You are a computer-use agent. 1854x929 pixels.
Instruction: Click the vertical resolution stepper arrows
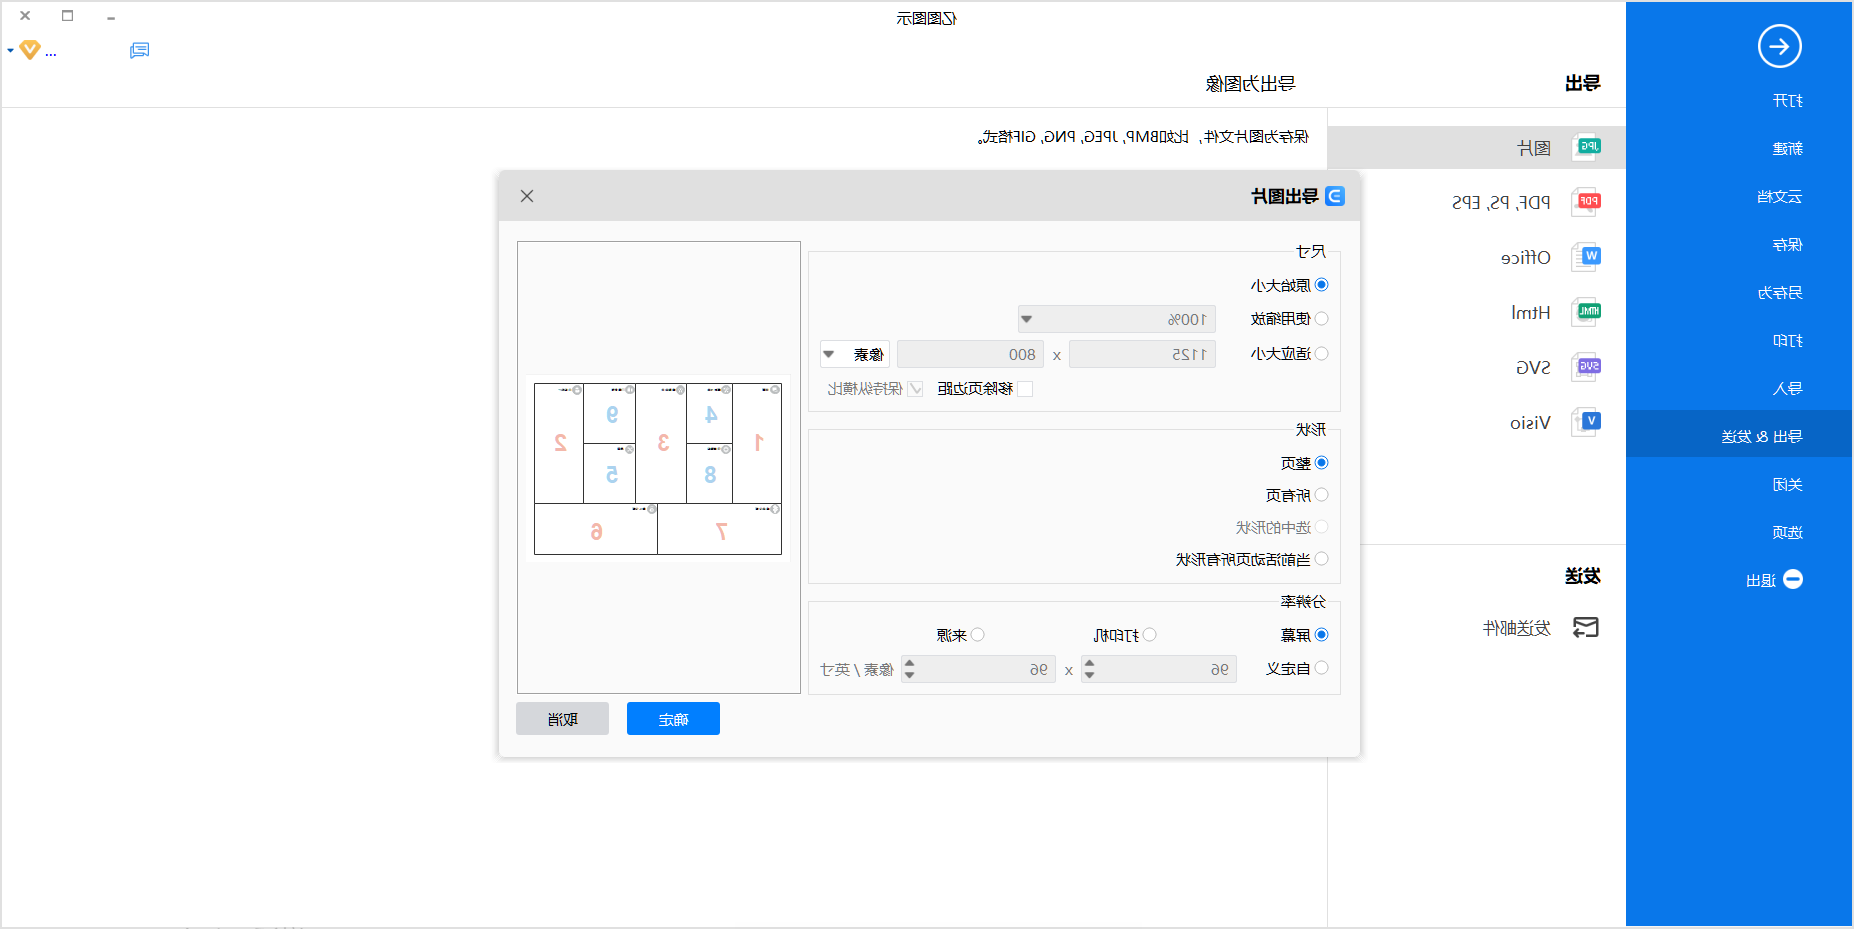(909, 669)
